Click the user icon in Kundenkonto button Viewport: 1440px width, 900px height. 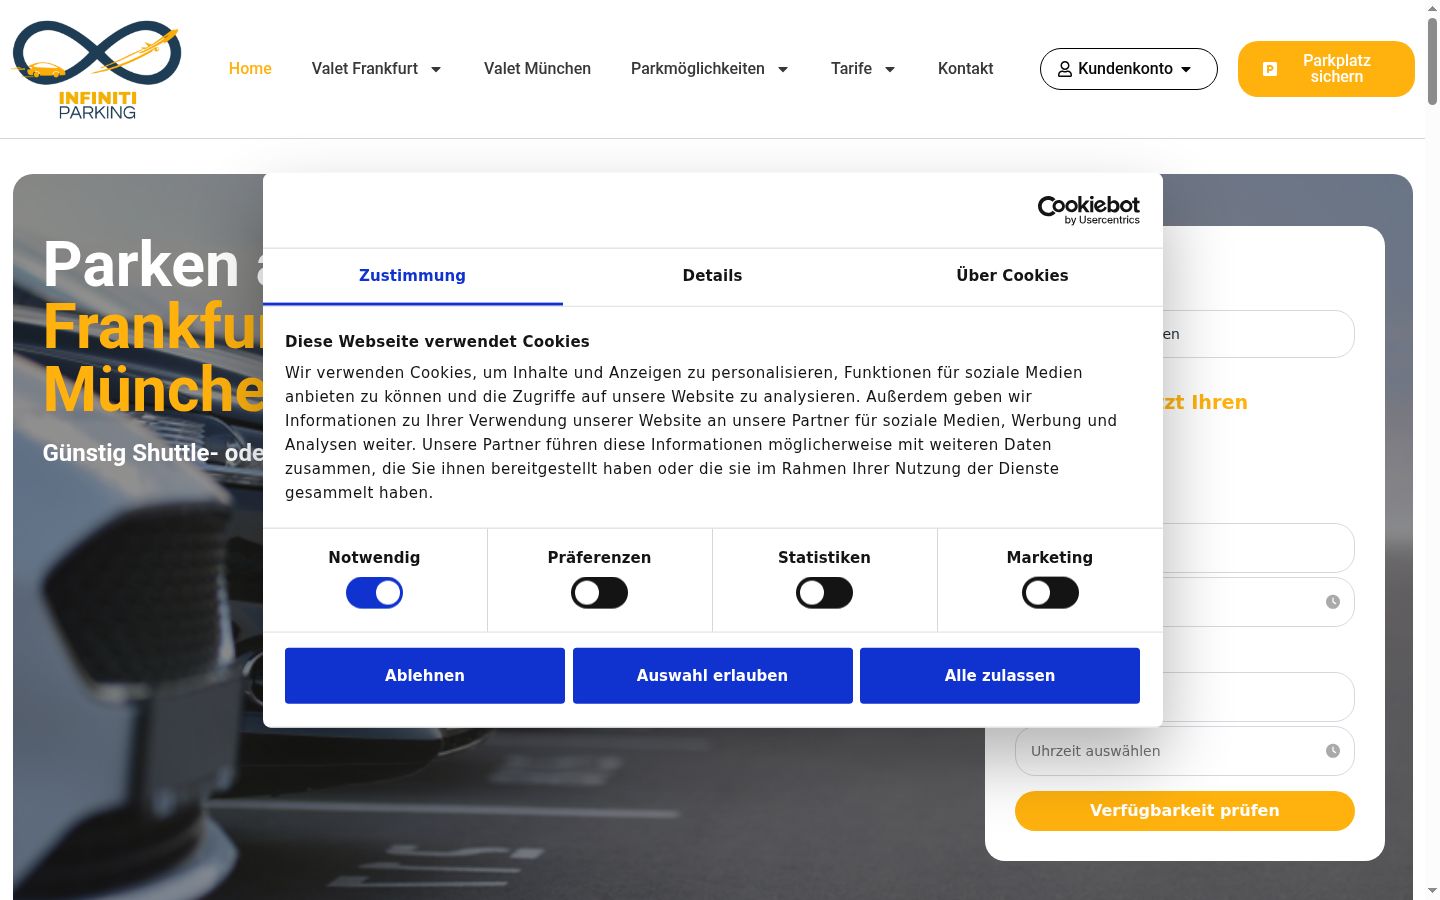(1065, 69)
